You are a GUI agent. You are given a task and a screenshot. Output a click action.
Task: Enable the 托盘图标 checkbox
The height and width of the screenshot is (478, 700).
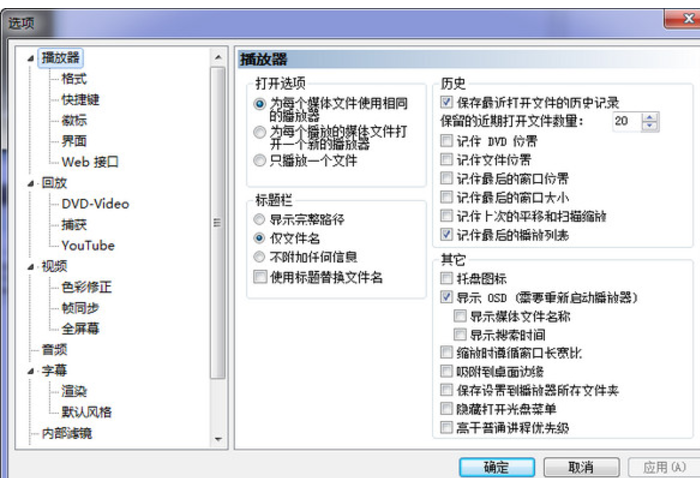[x=447, y=278]
